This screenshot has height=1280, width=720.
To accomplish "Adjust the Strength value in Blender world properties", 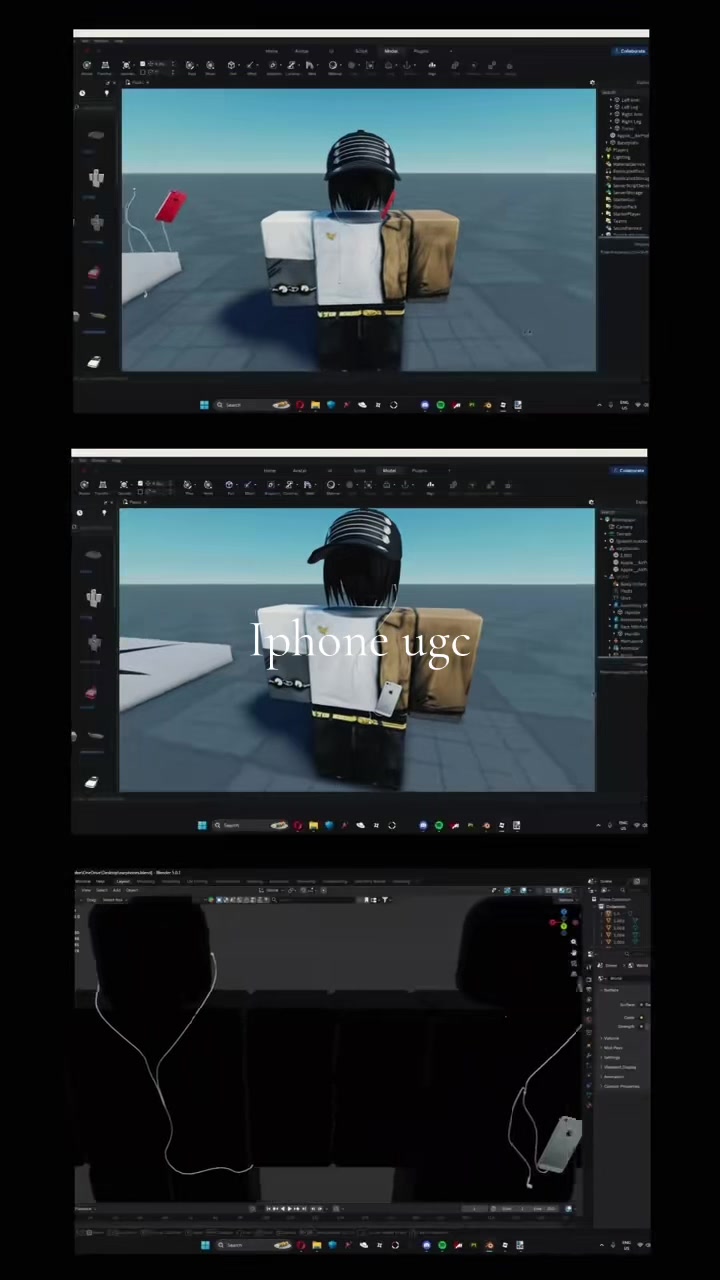I will [647, 1026].
